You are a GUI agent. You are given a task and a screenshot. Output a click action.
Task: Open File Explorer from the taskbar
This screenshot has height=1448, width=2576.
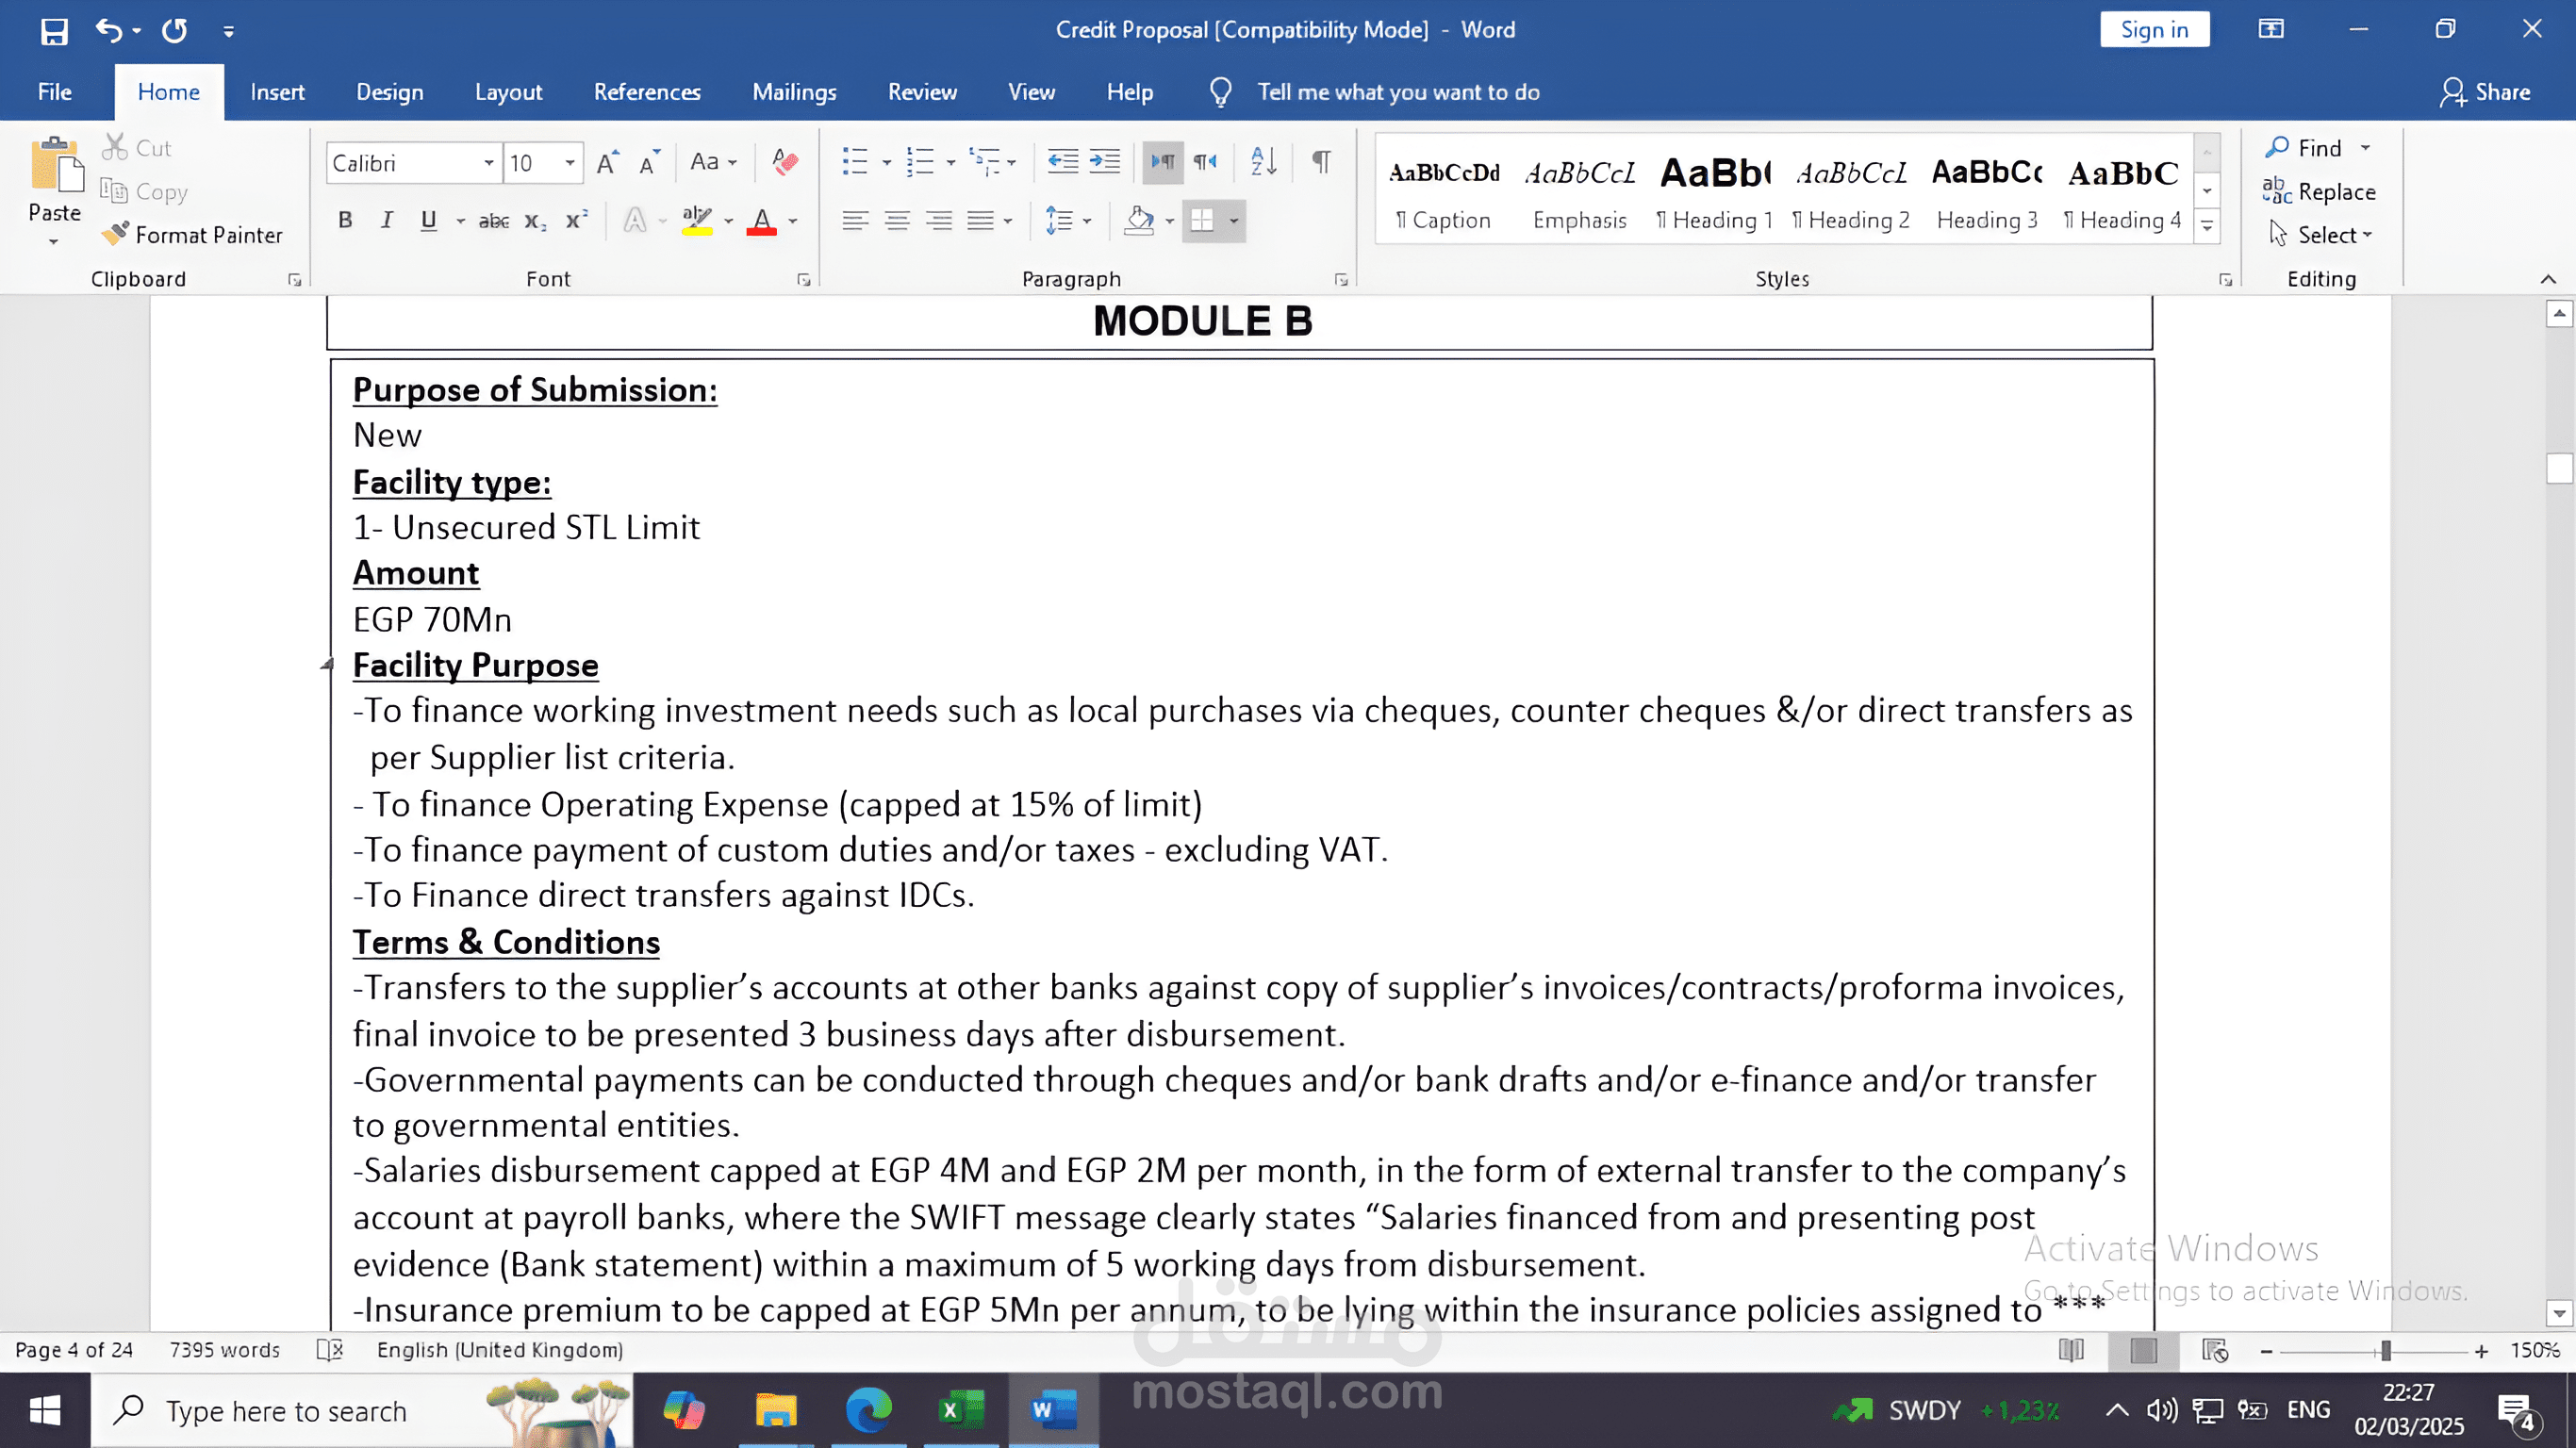[775, 1410]
